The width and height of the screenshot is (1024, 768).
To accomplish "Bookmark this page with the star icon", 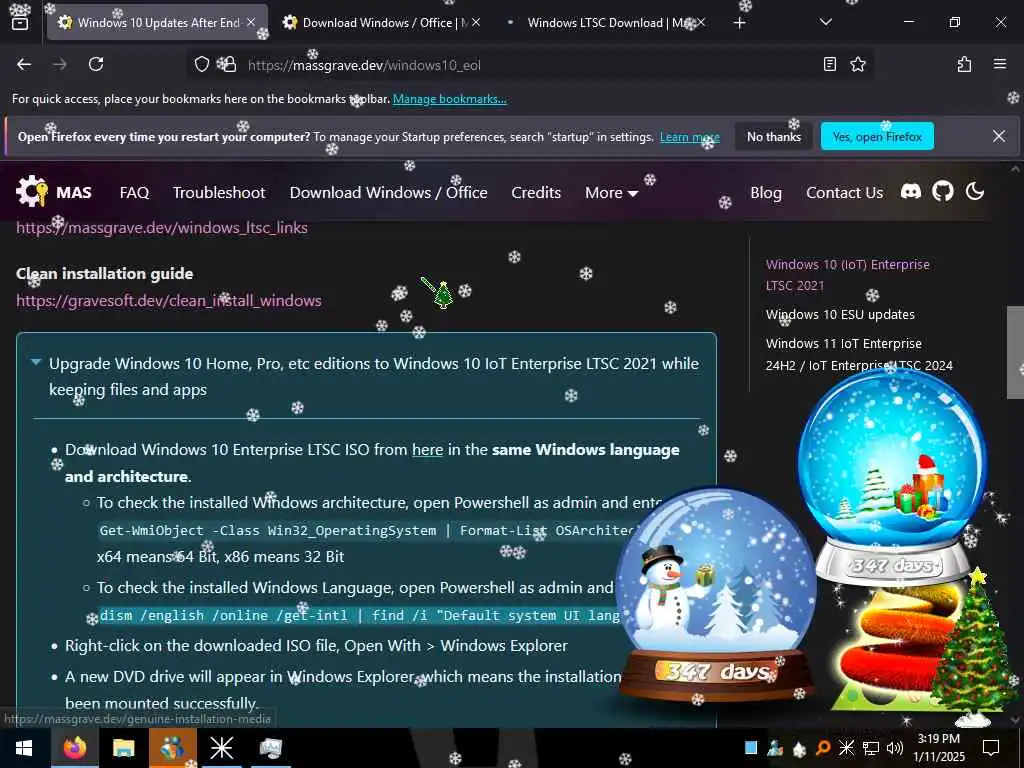I will (x=857, y=64).
